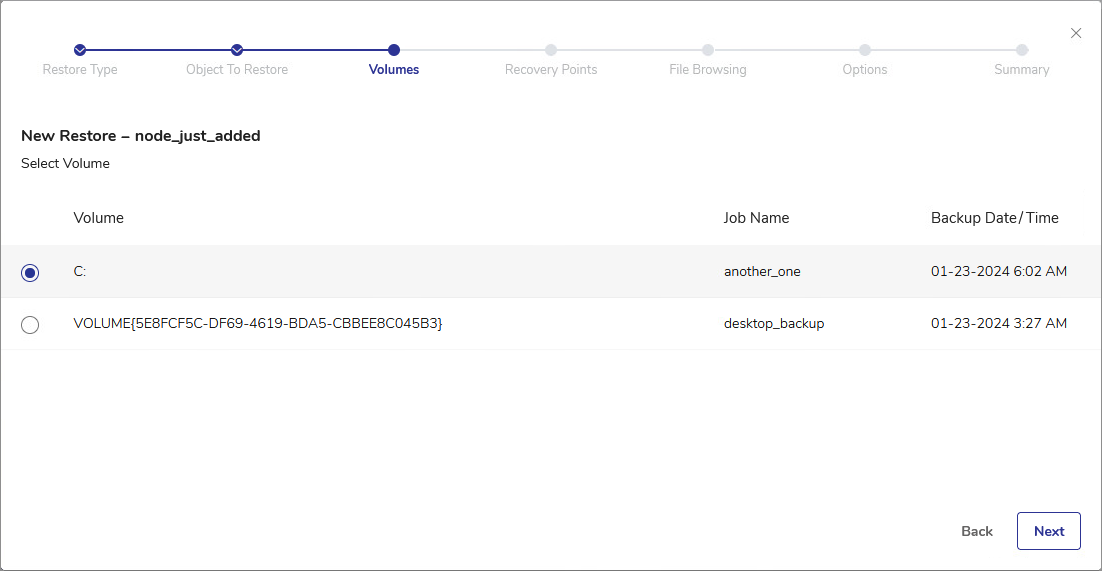
Task: Click the Recovery Points step dot
Action: point(551,50)
